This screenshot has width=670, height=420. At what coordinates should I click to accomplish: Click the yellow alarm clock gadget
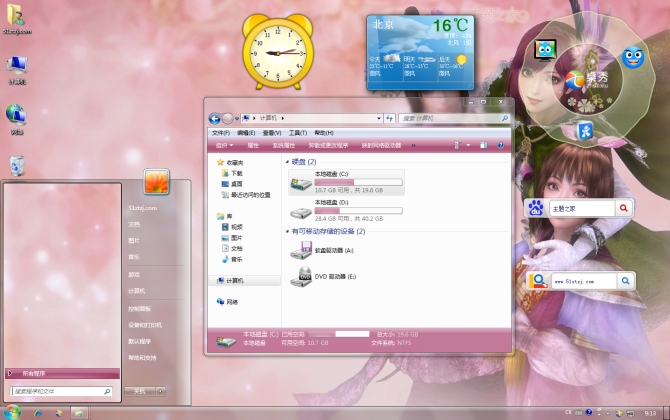pos(278,51)
